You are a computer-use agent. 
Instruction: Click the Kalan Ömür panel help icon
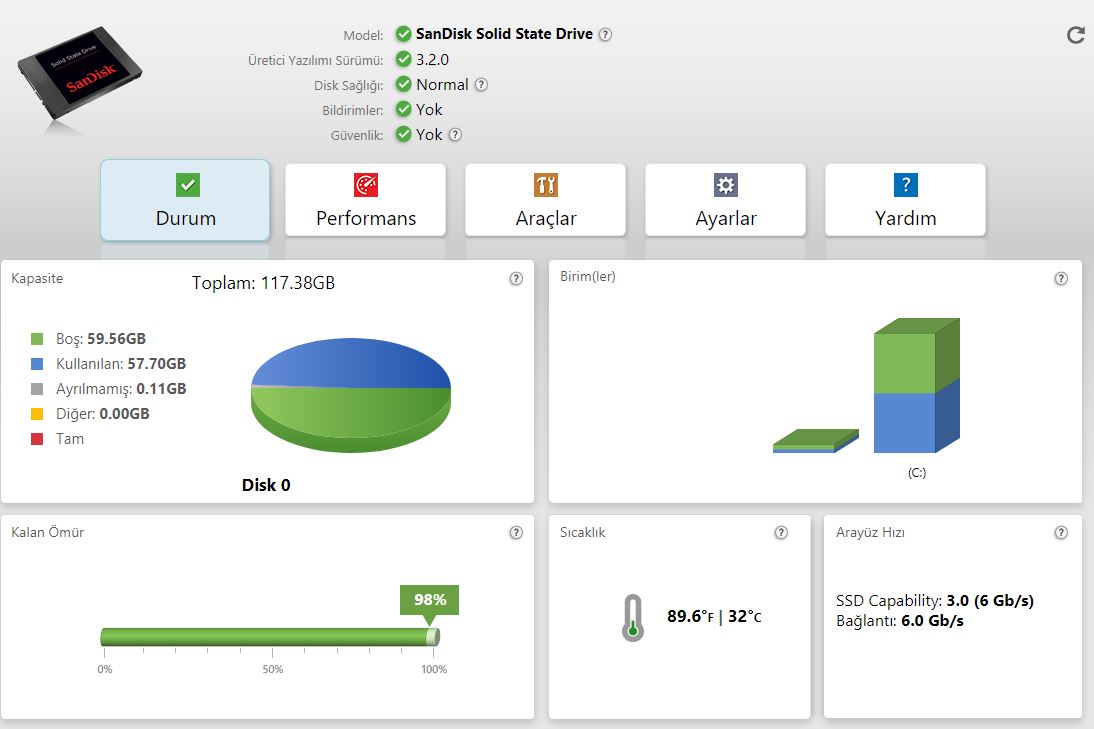coord(516,532)
